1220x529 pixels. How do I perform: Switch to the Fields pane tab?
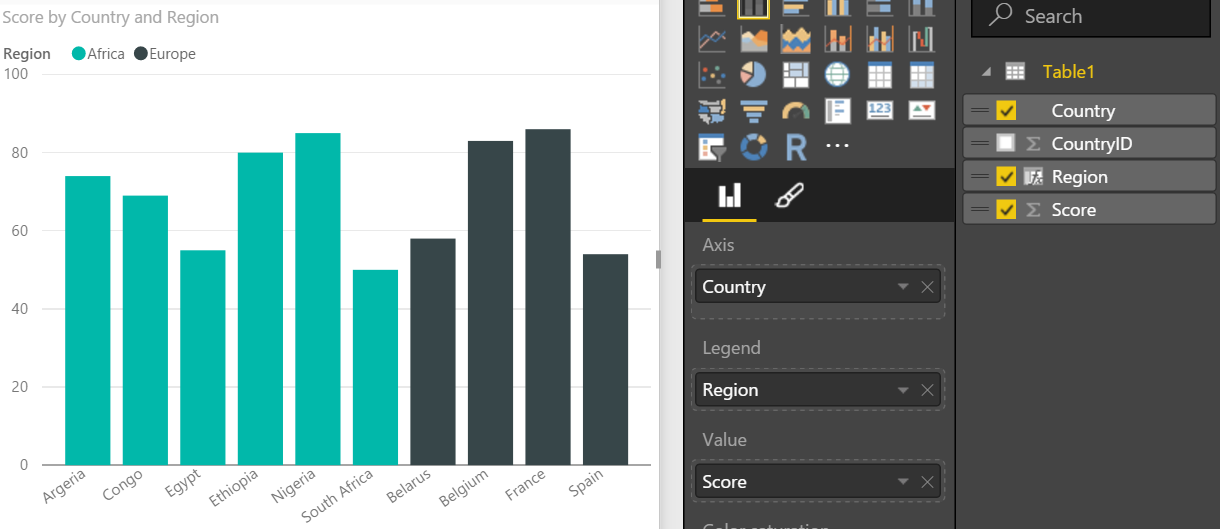[730, 195]
